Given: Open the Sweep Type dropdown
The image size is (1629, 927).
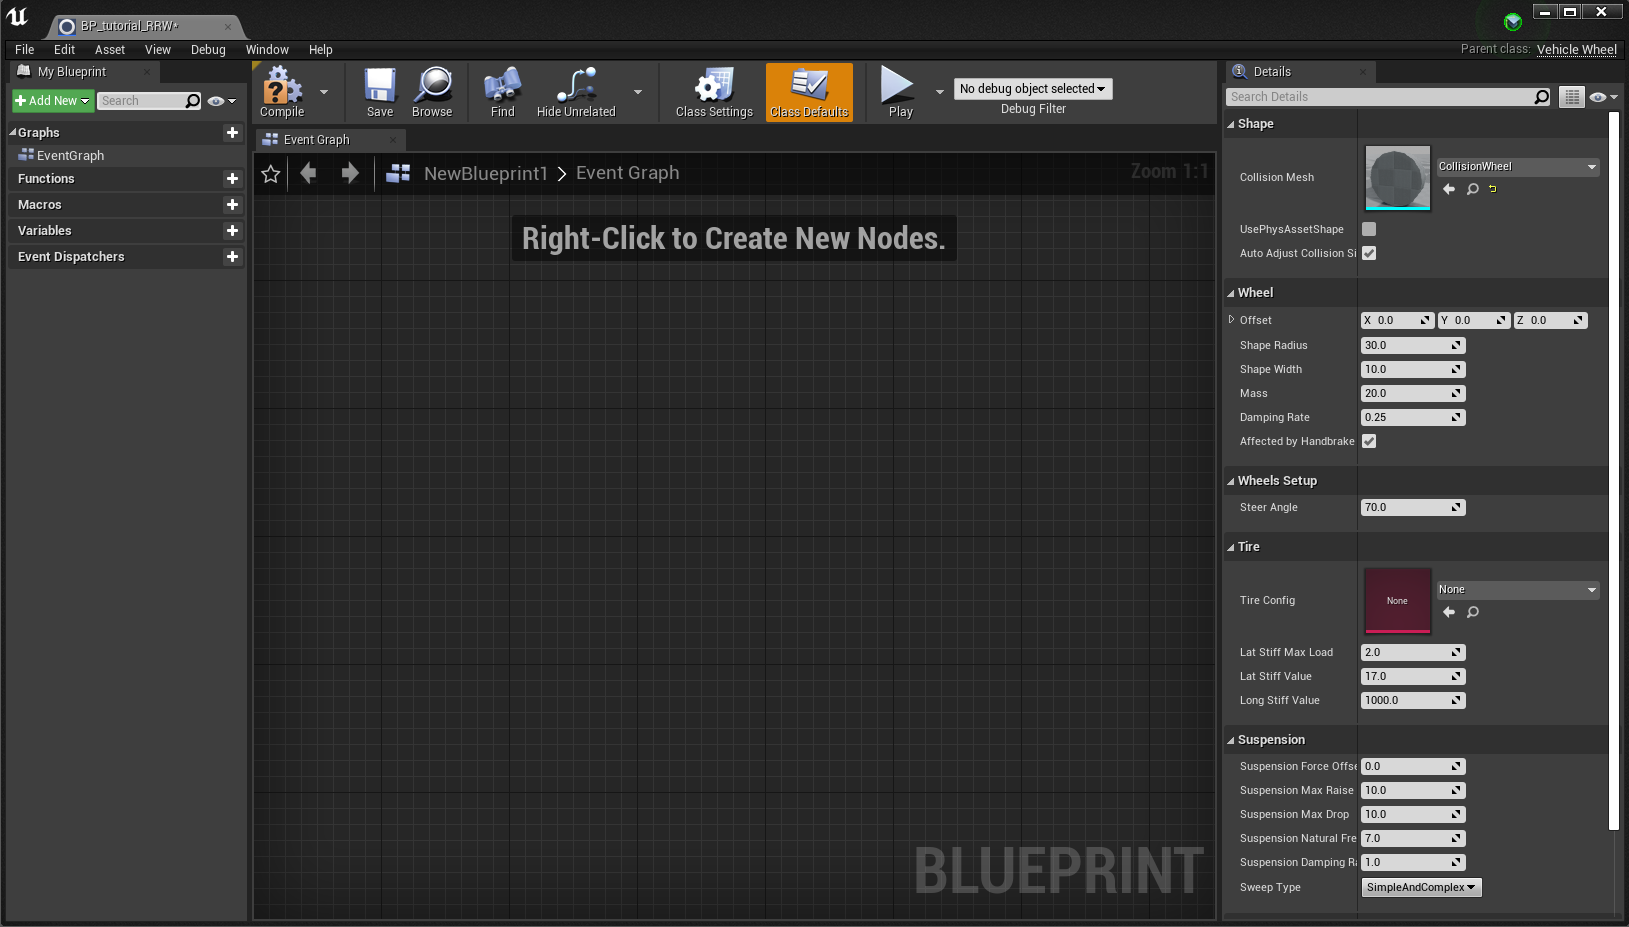Looking at the screenshot, I should [1421, 887].
